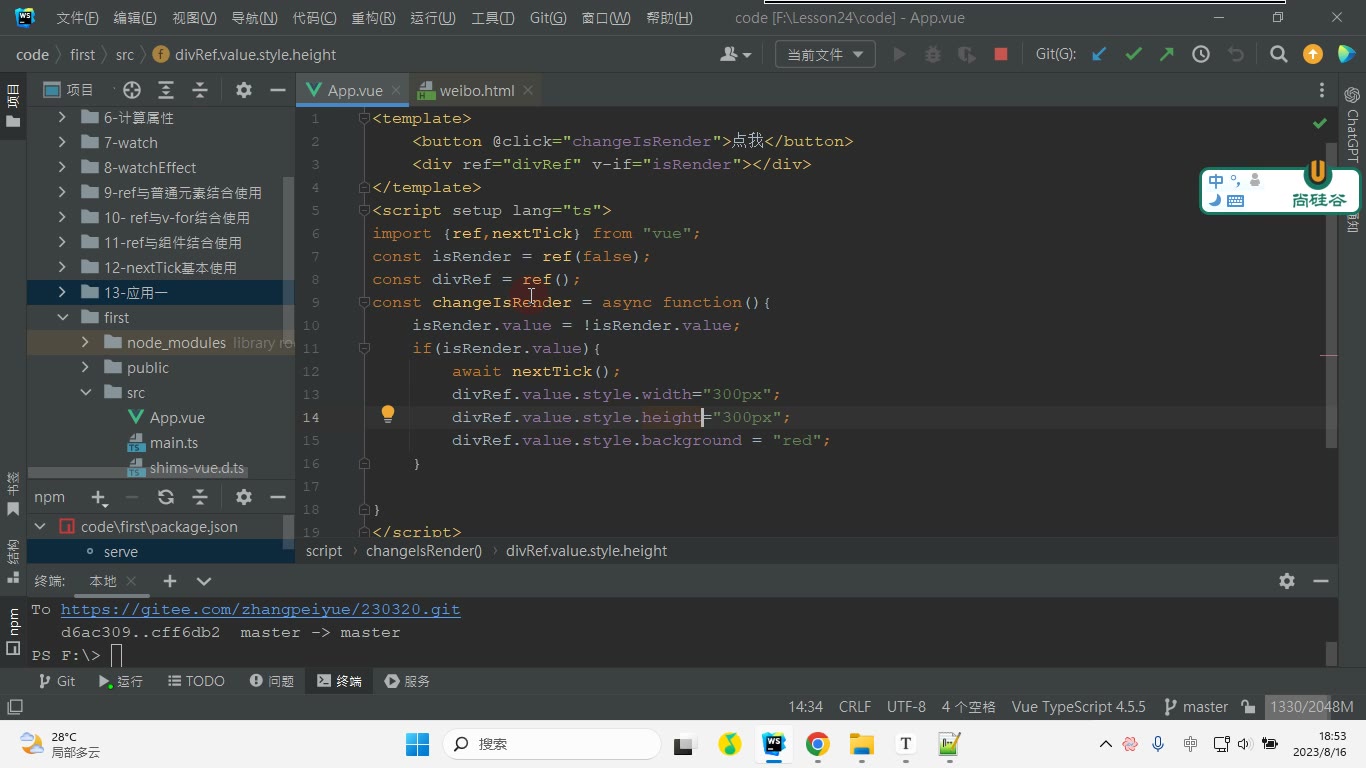Click the CRLF line separator indicator
The width and height of the screenshot is (1366, 768).
click(x=855, y=707)
